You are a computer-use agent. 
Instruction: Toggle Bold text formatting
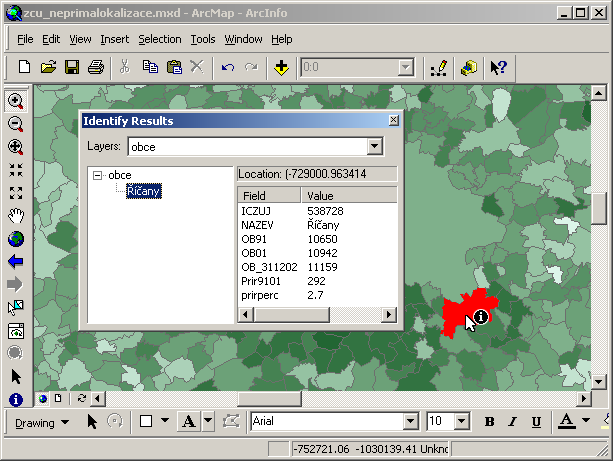(489, 422)
